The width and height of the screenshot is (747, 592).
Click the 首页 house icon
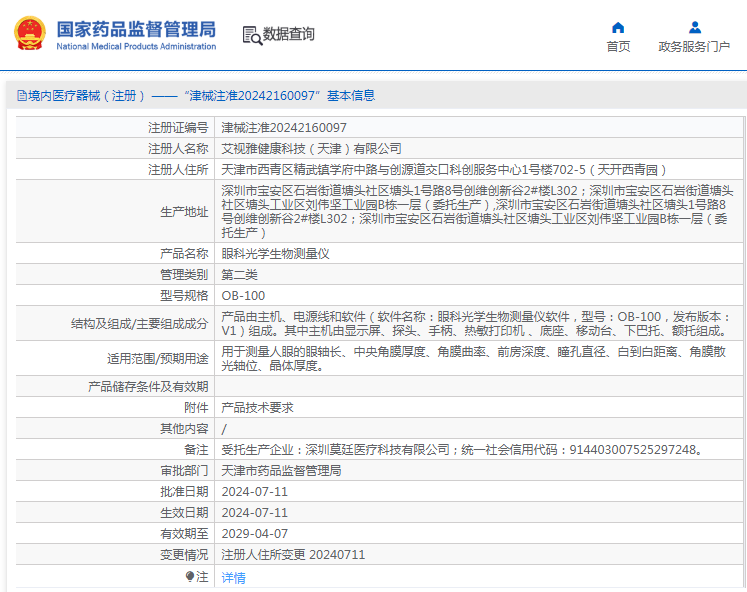pos(618,28)
